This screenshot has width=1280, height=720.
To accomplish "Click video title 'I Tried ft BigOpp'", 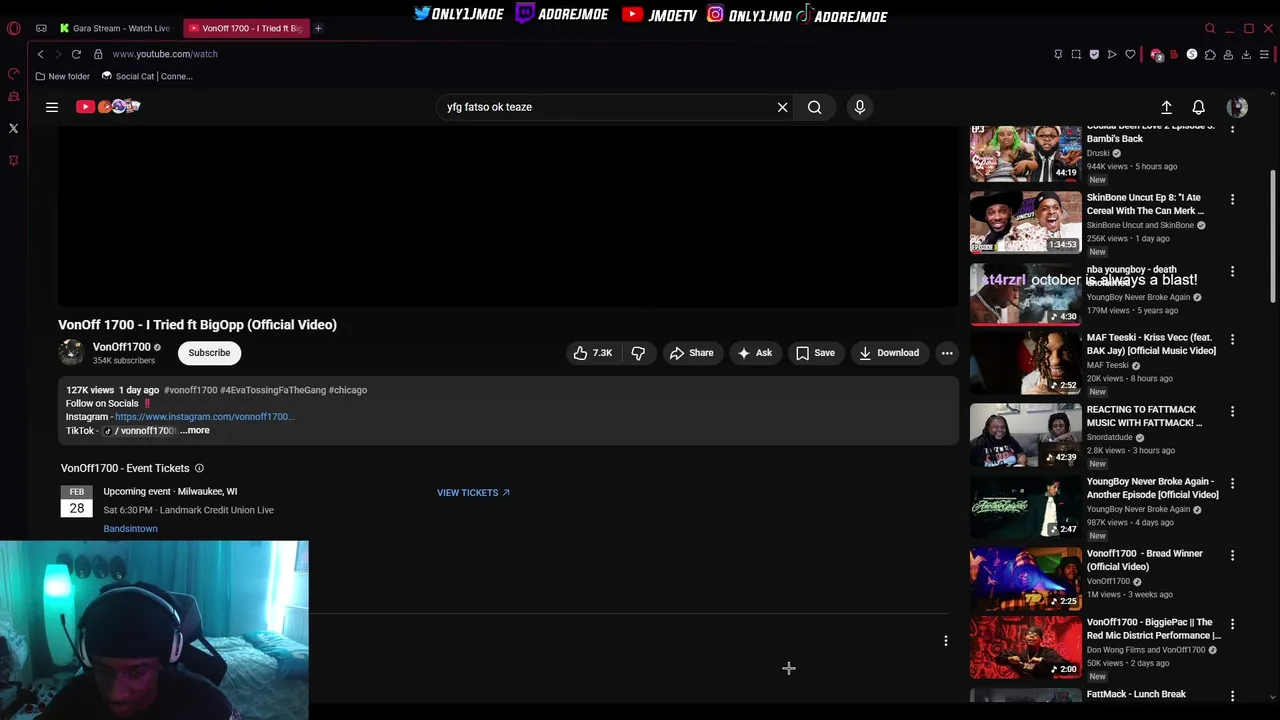I will [197, 325].
